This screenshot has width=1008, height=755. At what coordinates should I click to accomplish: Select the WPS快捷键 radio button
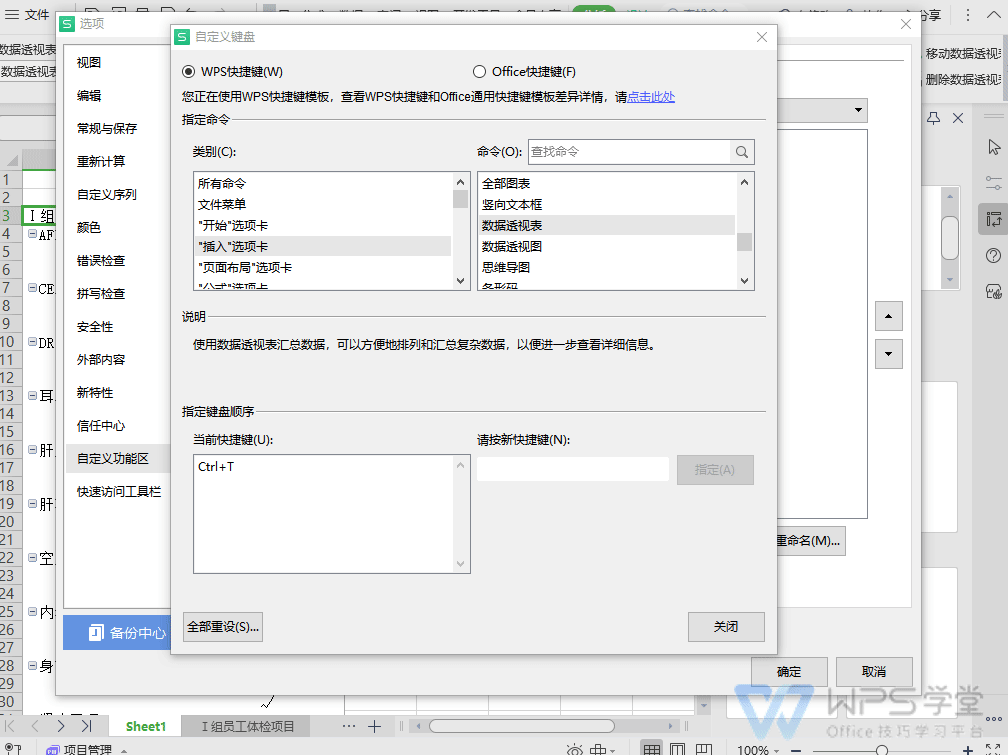[x=188, y=71]
